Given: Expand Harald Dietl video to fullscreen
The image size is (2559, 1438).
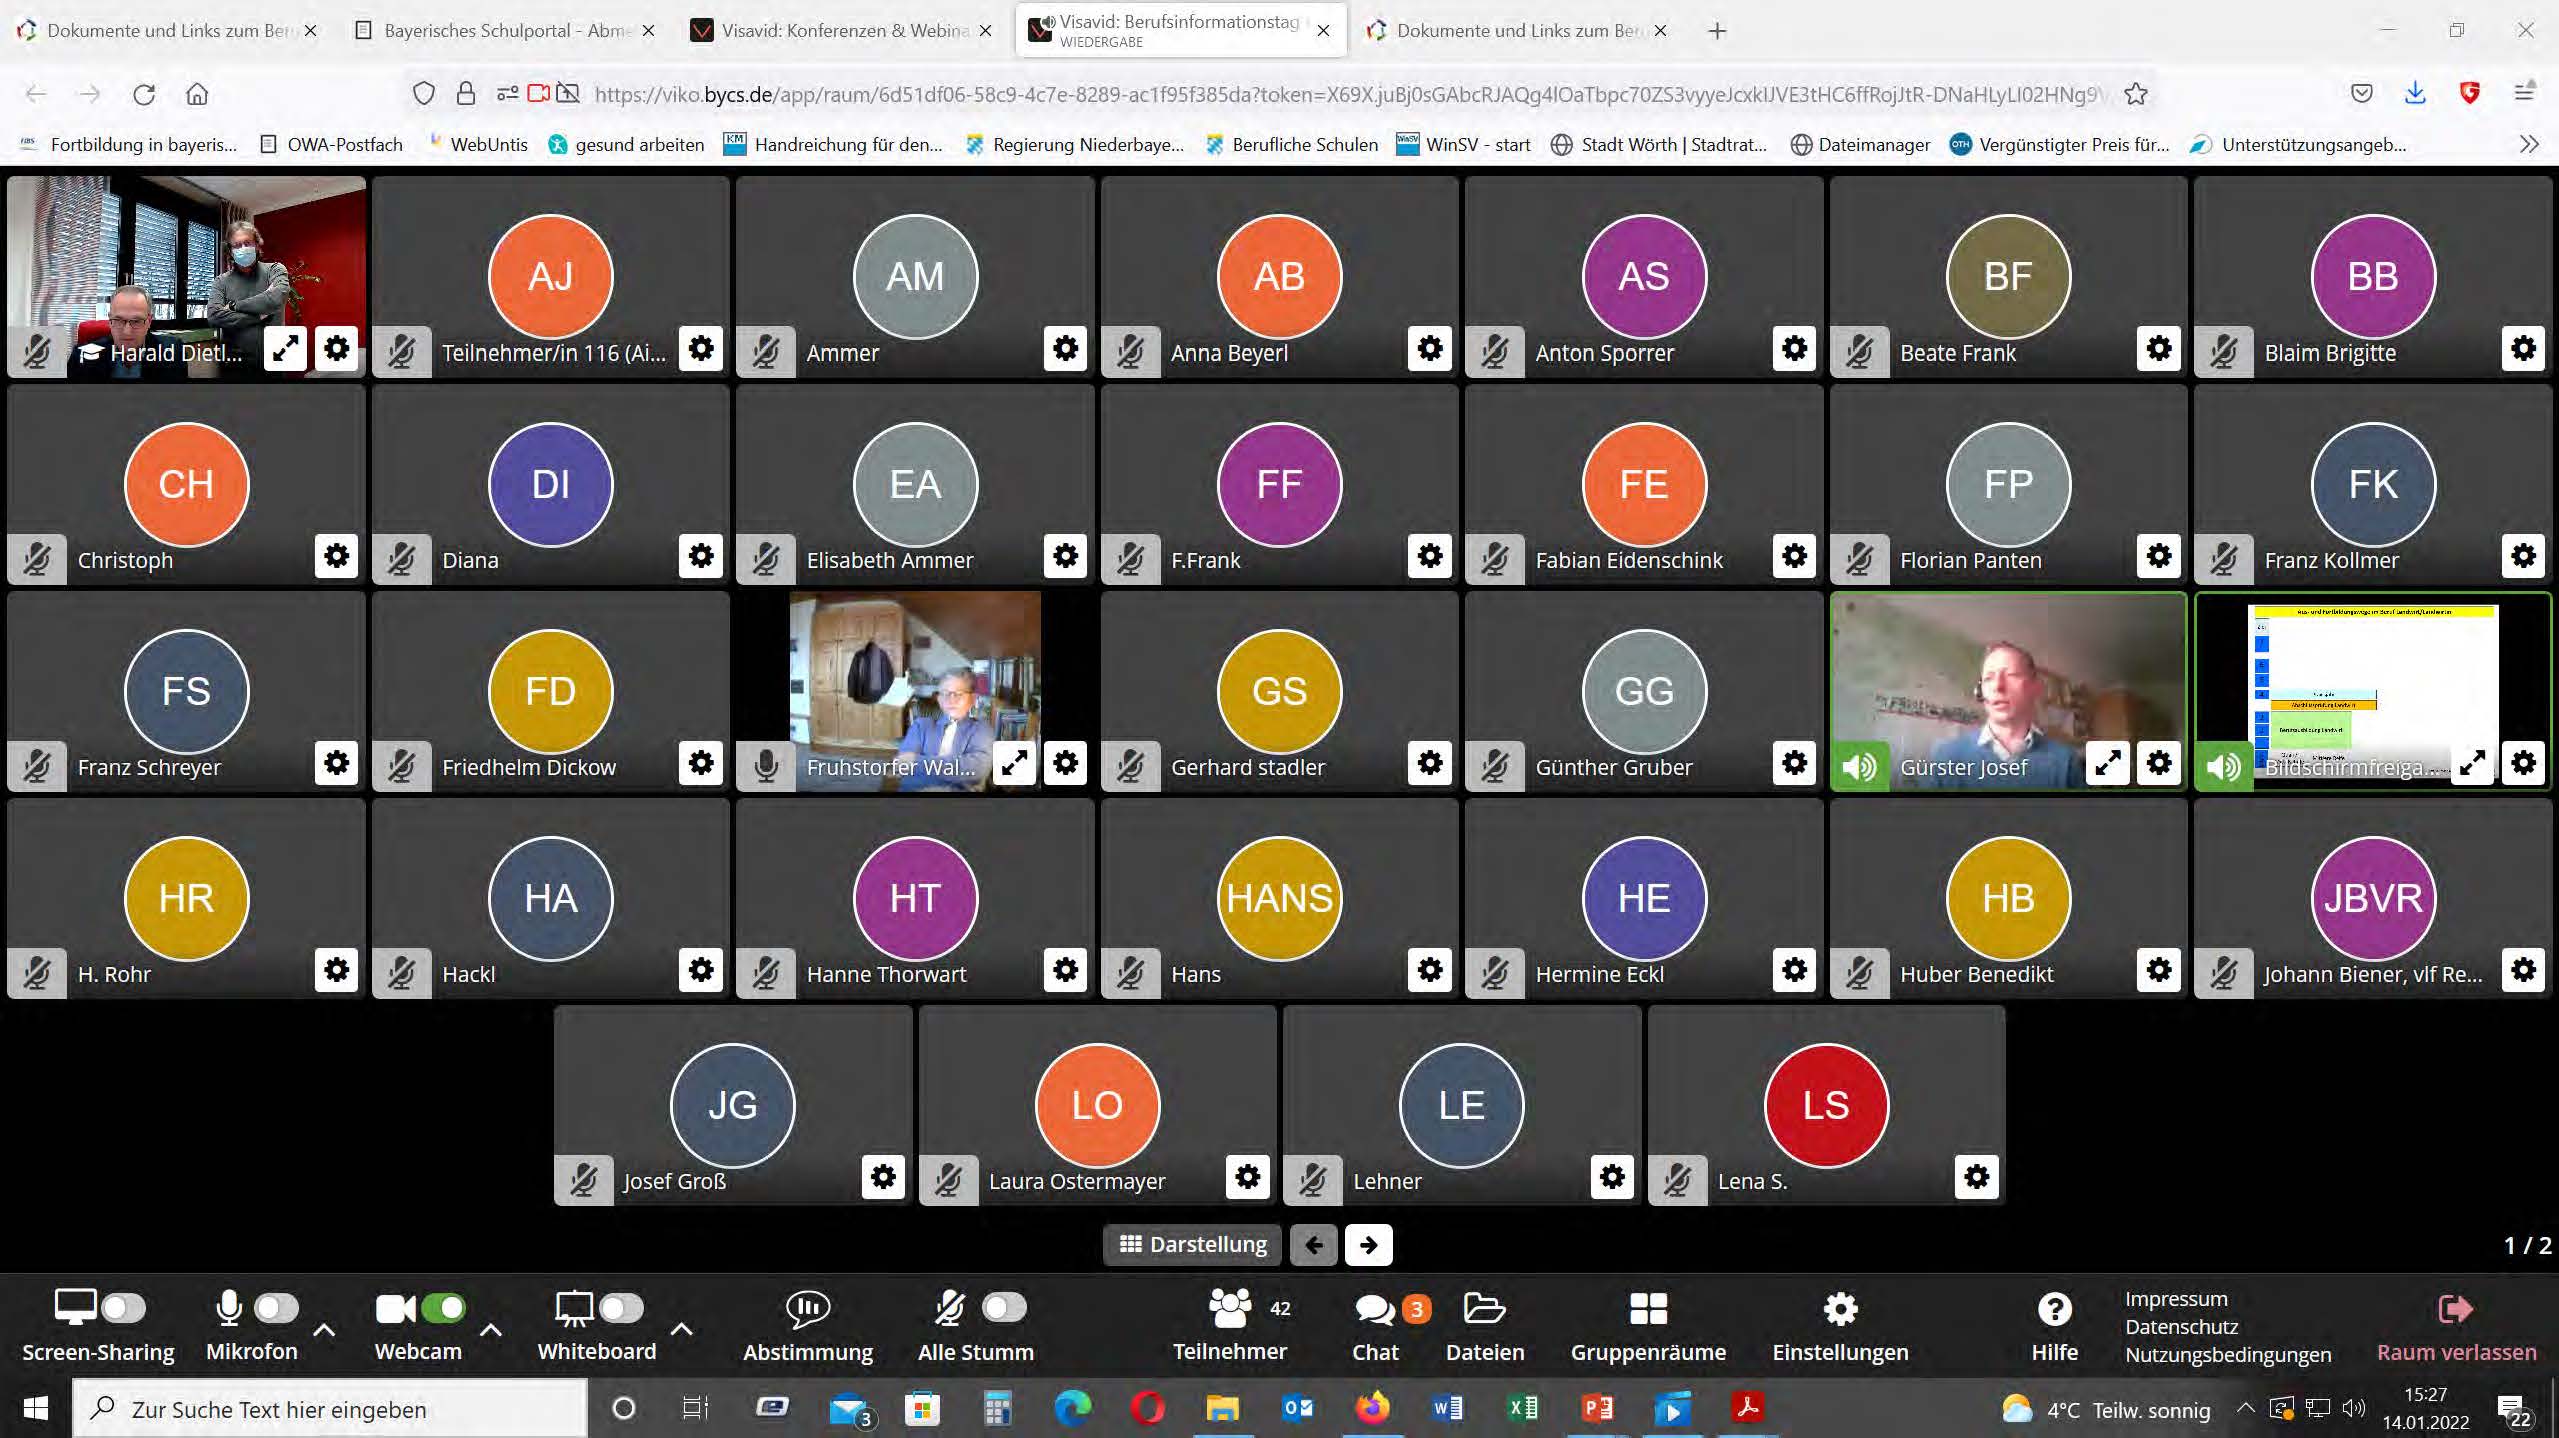Looking at the screenshot, I should point(285,348).
